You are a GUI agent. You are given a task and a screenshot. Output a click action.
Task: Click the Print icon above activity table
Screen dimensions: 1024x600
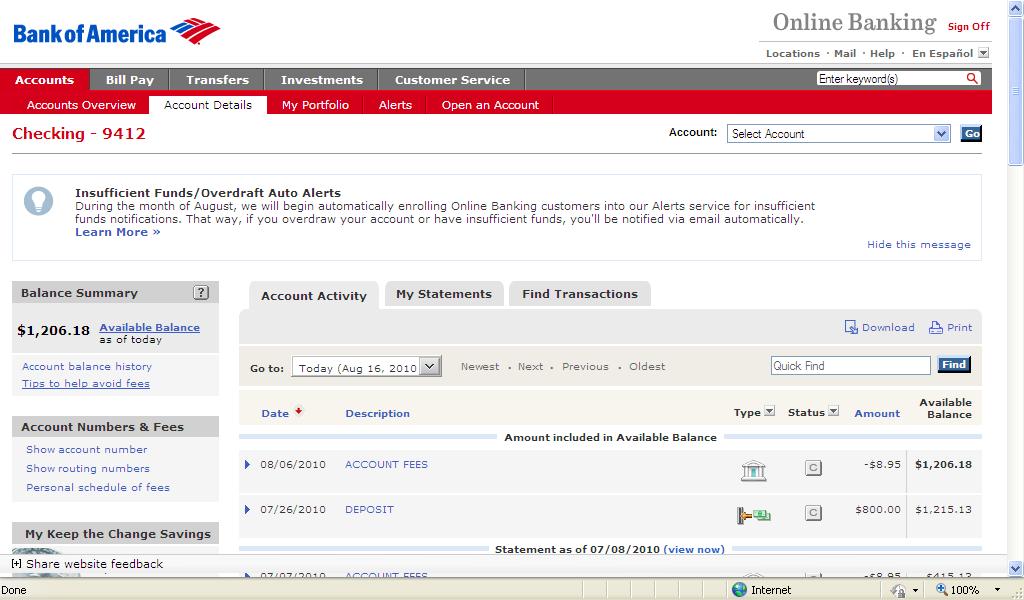(x=936, y=327)
